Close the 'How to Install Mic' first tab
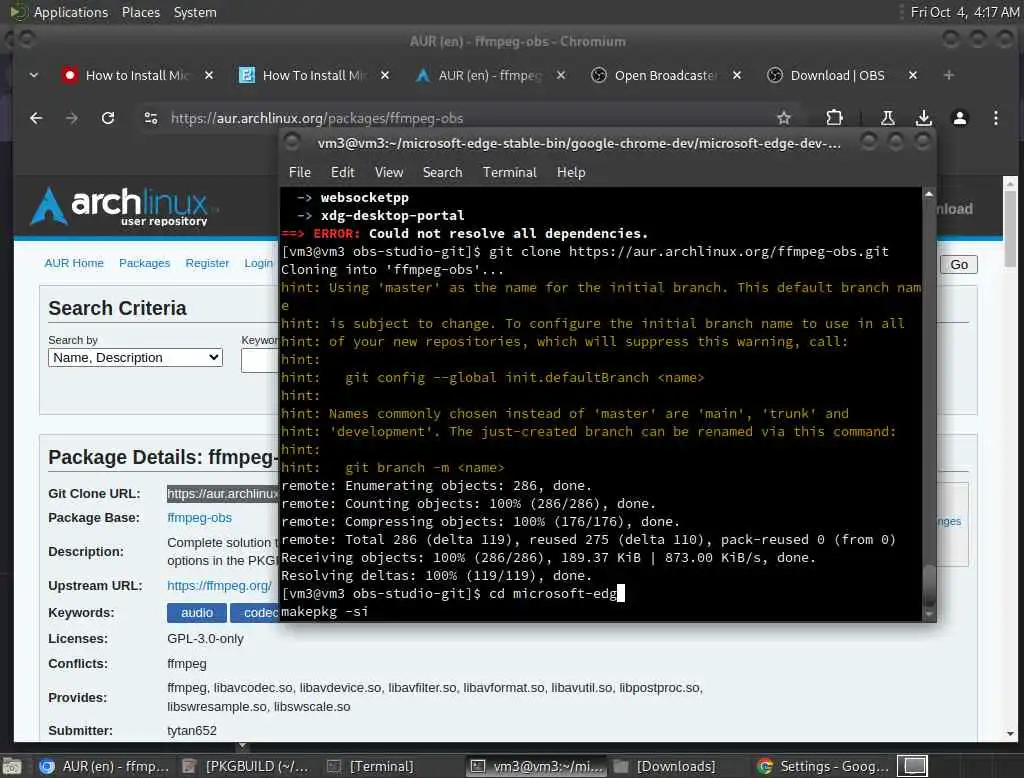The height and width of the screenshot is (778, 1024). [208, 76]
